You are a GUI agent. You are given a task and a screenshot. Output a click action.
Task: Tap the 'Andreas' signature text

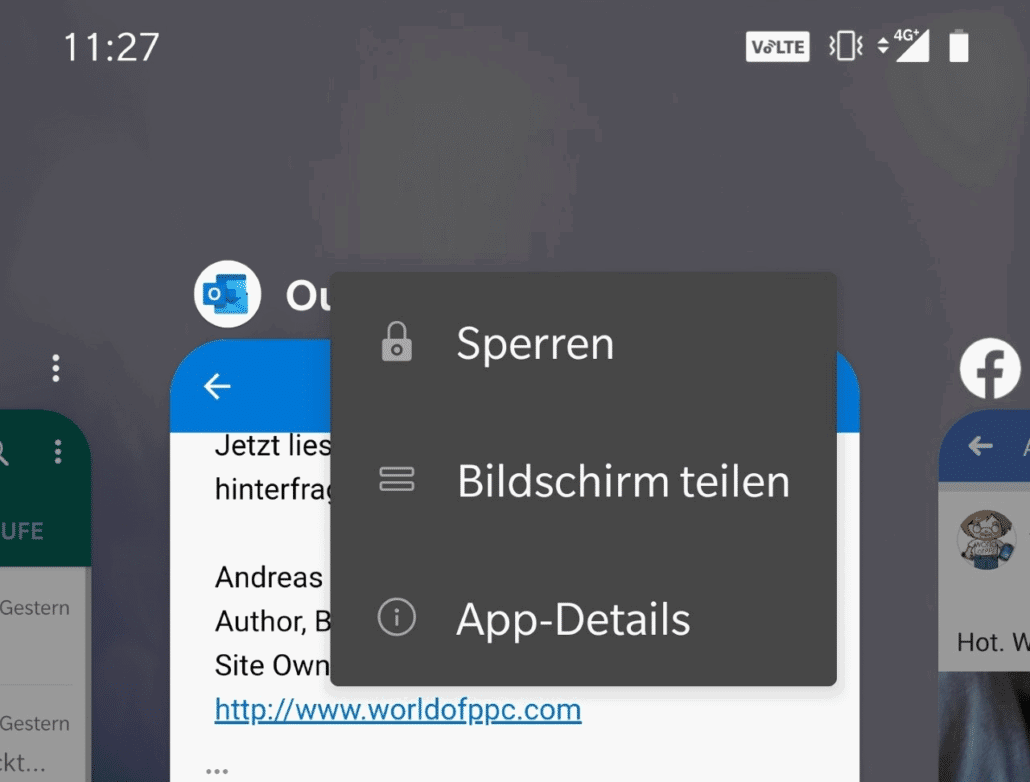click(269, 578)
